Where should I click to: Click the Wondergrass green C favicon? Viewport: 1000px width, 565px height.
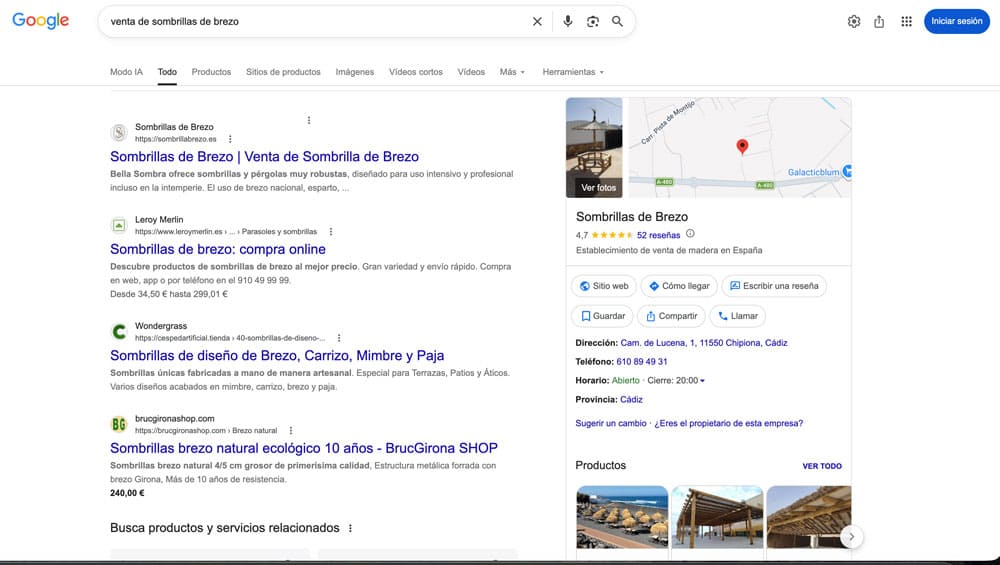[119, 332]
